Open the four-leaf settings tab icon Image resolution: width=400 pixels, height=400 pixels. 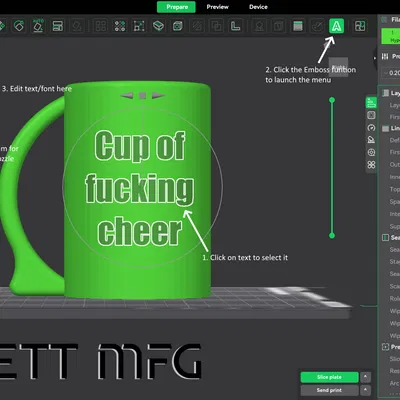[371, 165]
